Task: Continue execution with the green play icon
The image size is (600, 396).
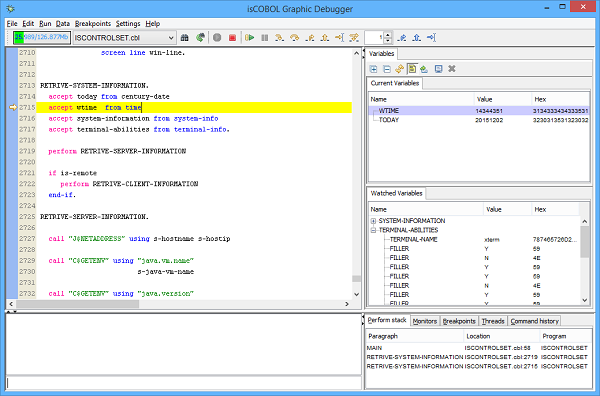Action: [x=249, y=37]
